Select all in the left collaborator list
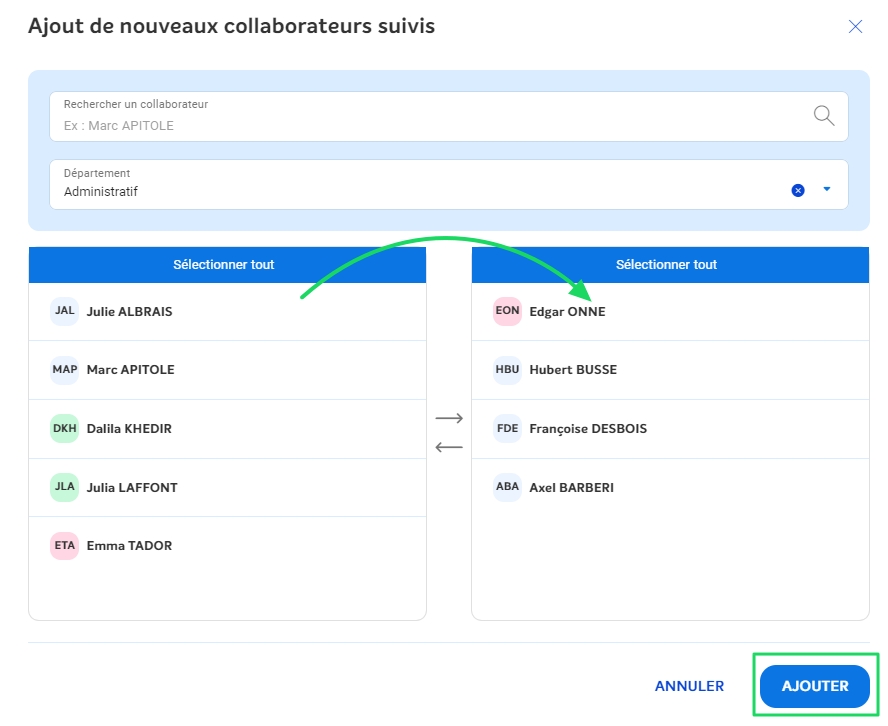The image size is (888, 726). click(x=227, y=264)
